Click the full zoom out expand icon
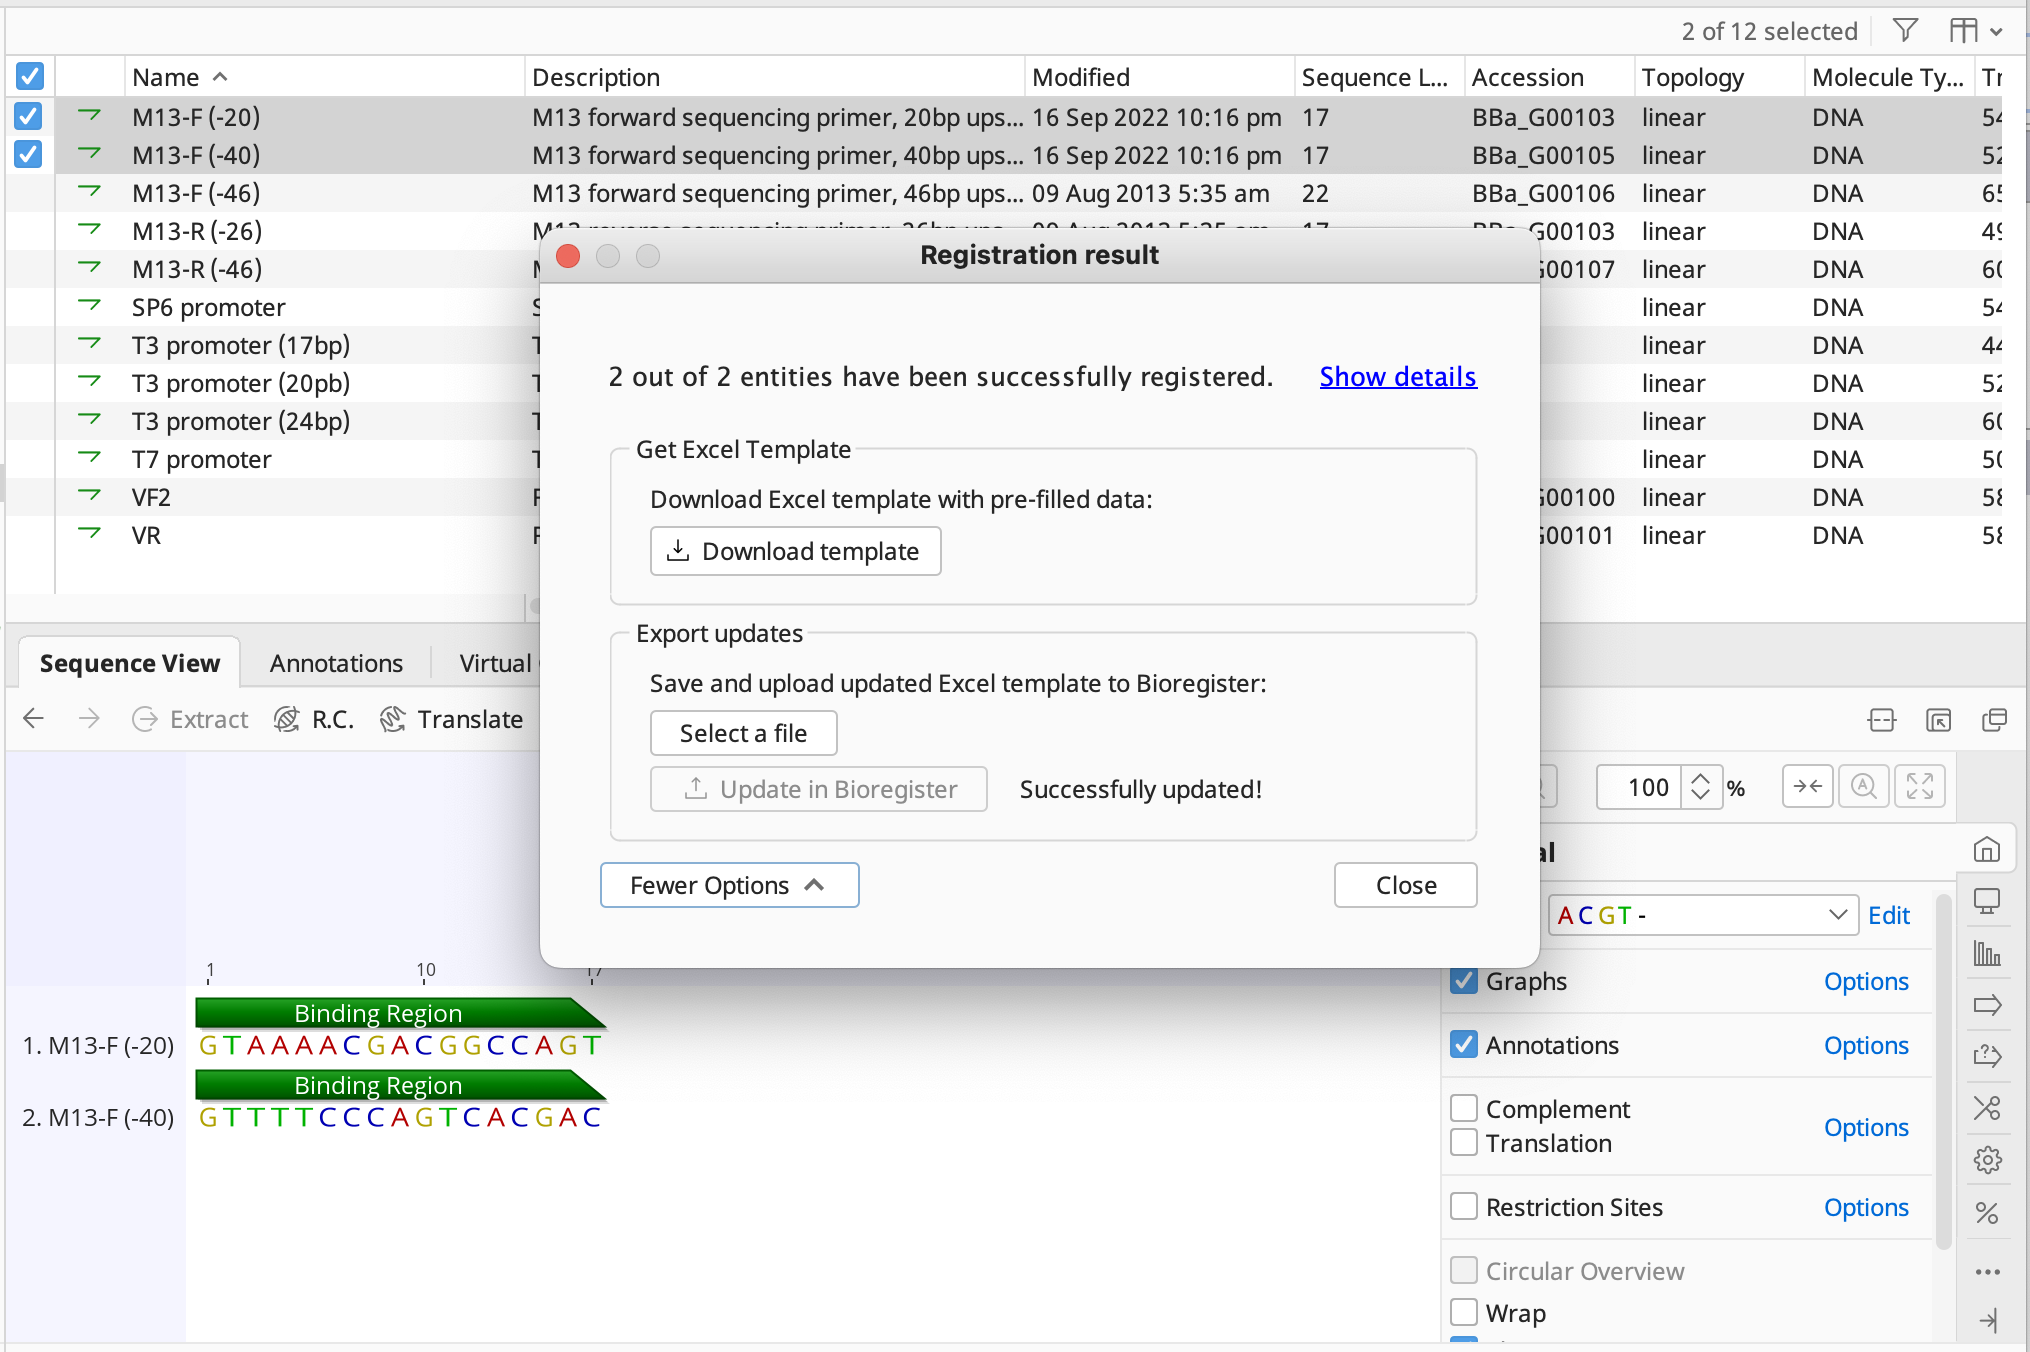Screen dimensions: 2030x1352 (x=1920, y=787)
